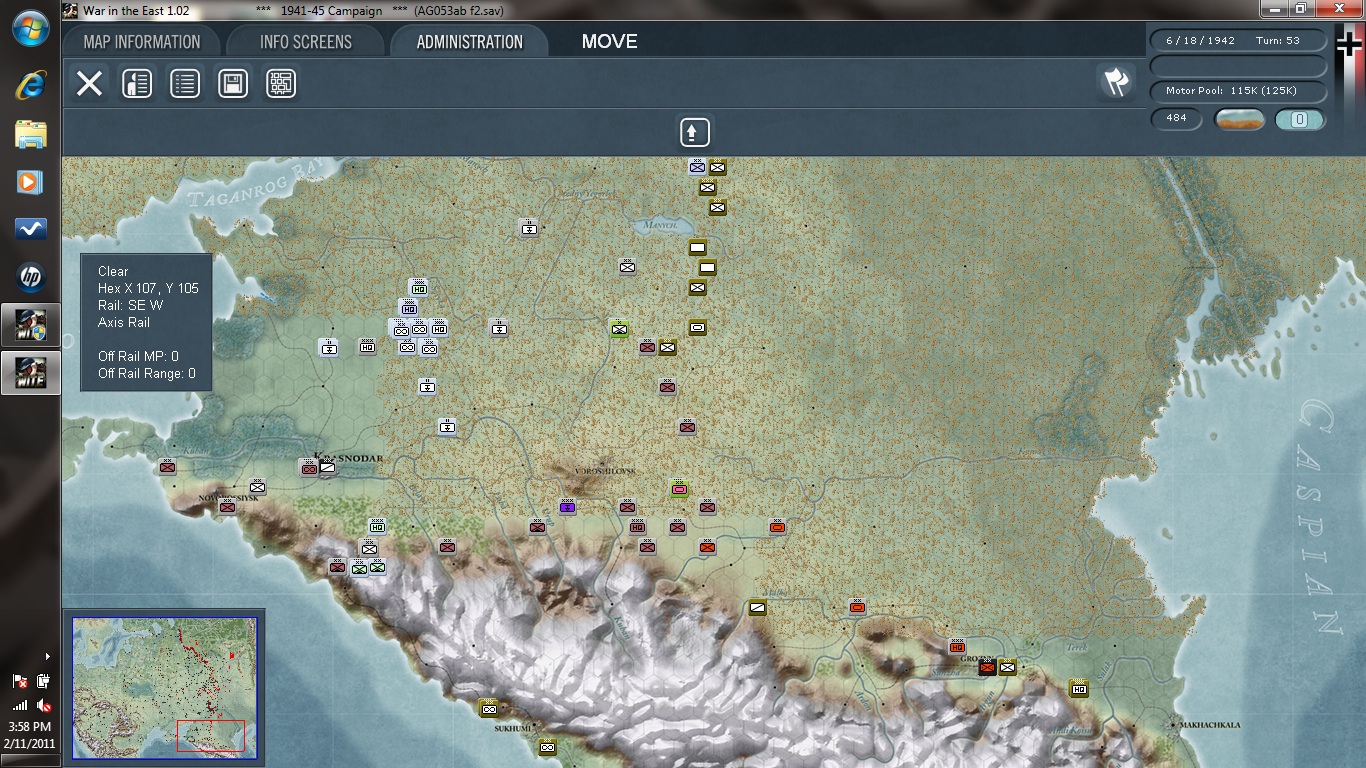Open the HP icon in taskbar
Screen dimensions: 1366x768
30,277
